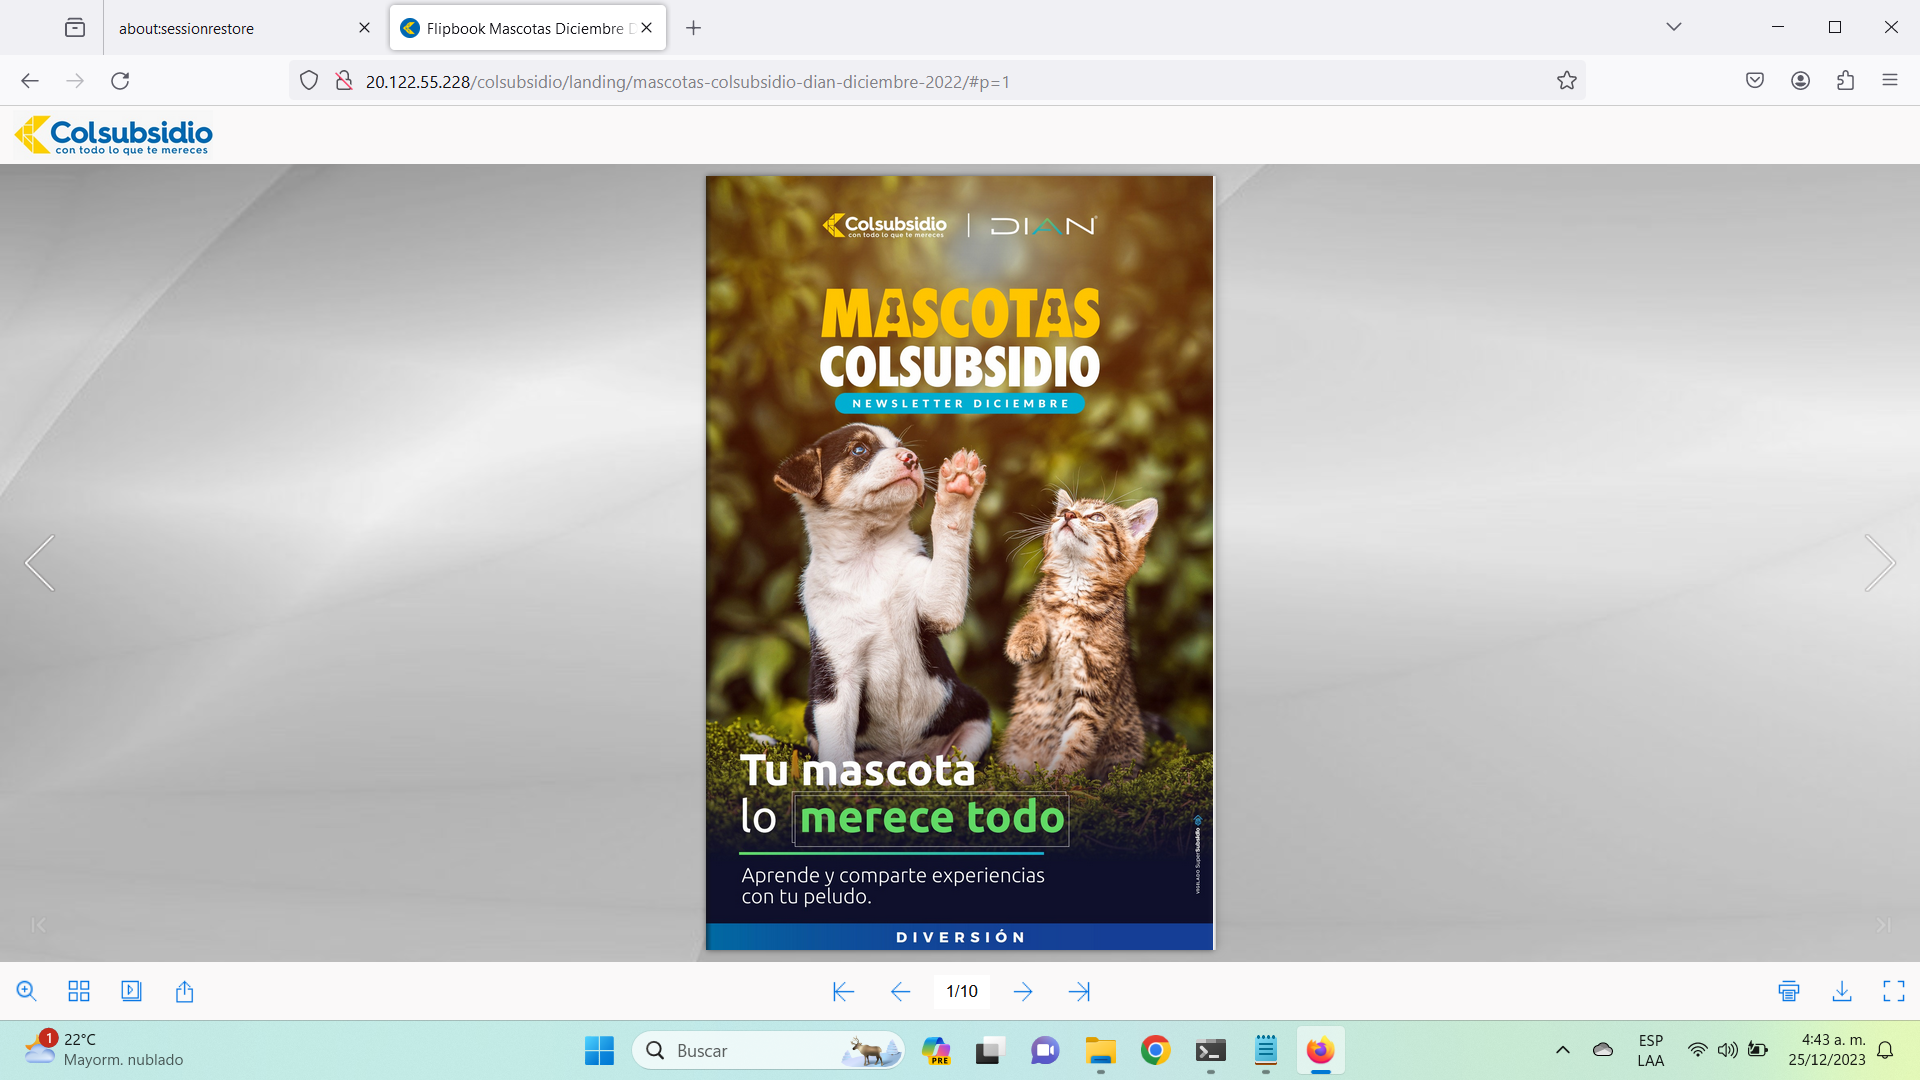The width and height of the screenshot is (1920, 1080).
Task: Jump to first page of flipbook
Action: point(843,991)
